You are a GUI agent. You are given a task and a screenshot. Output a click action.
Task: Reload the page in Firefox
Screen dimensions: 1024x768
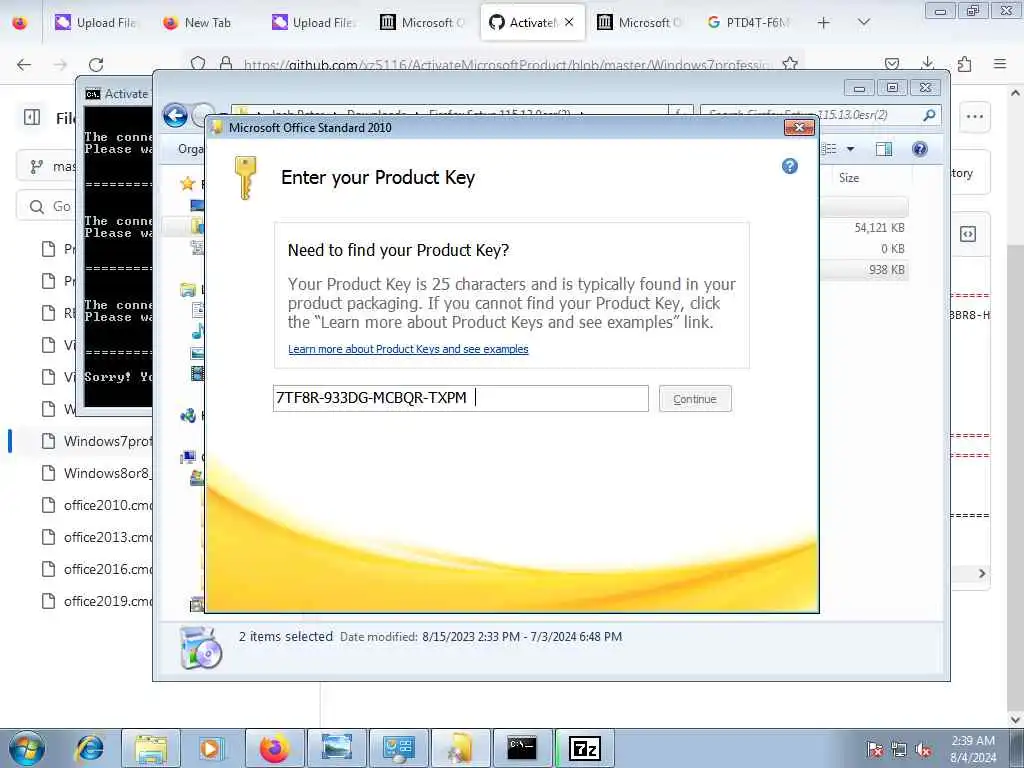96,64
